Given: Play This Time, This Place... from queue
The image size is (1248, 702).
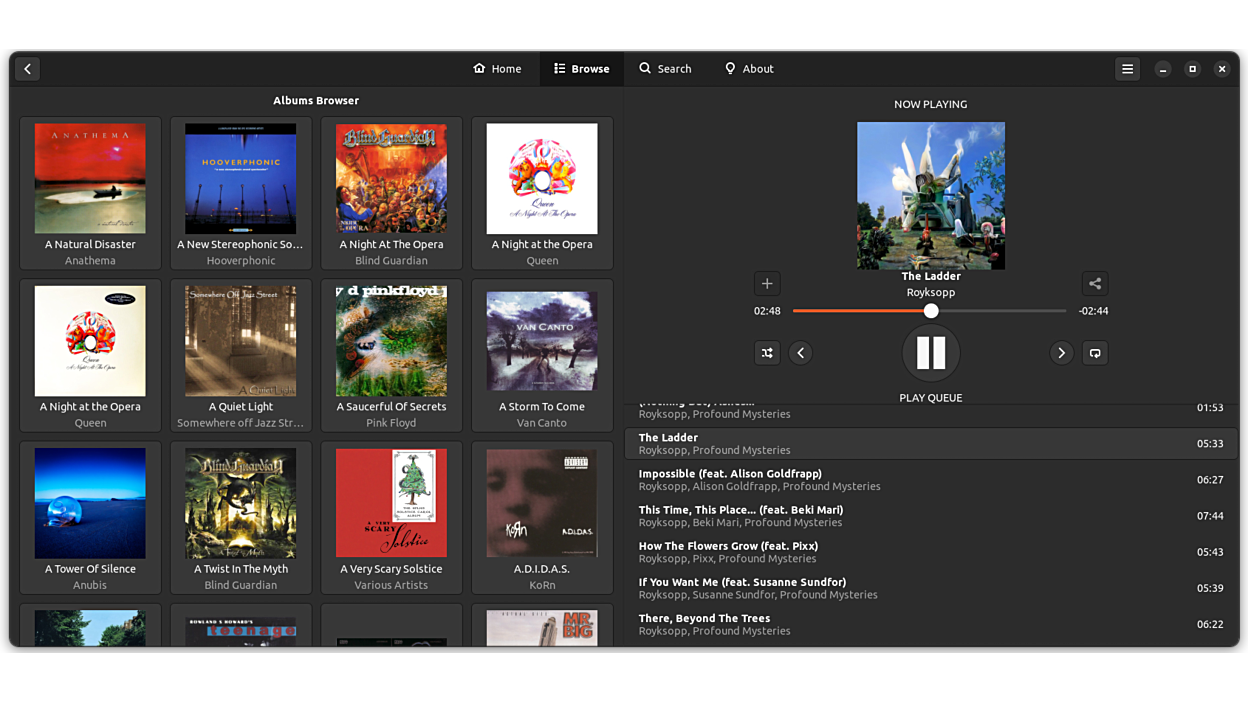Looking at the screenshot, I should click(x=931, y=516).
